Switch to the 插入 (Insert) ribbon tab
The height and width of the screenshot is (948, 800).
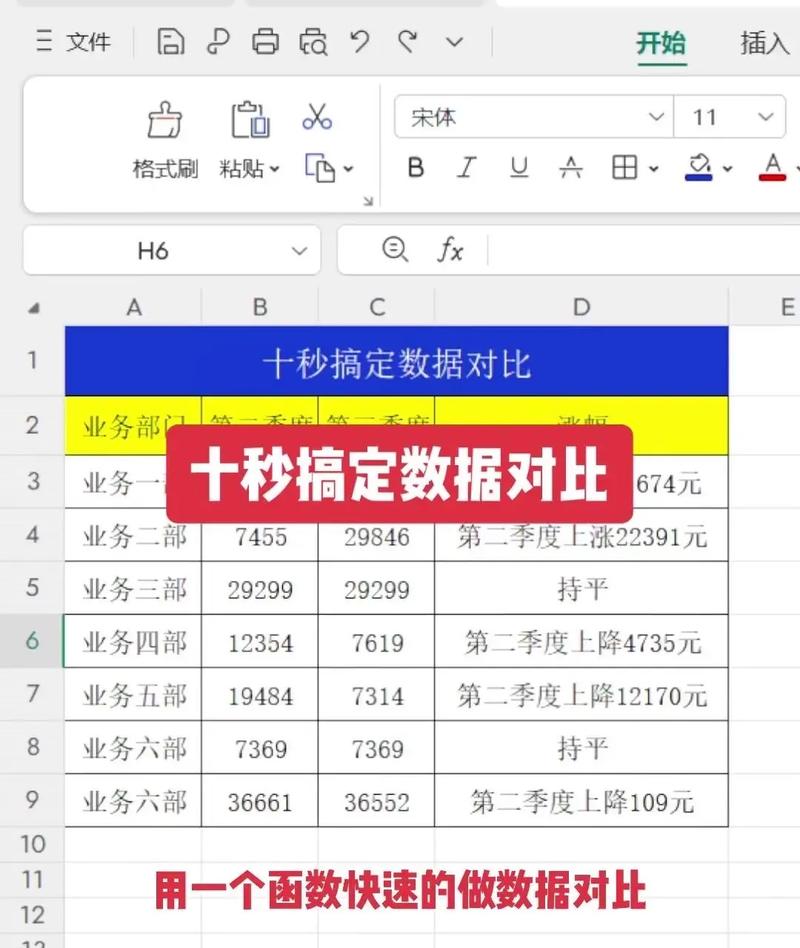click(763, 44)
